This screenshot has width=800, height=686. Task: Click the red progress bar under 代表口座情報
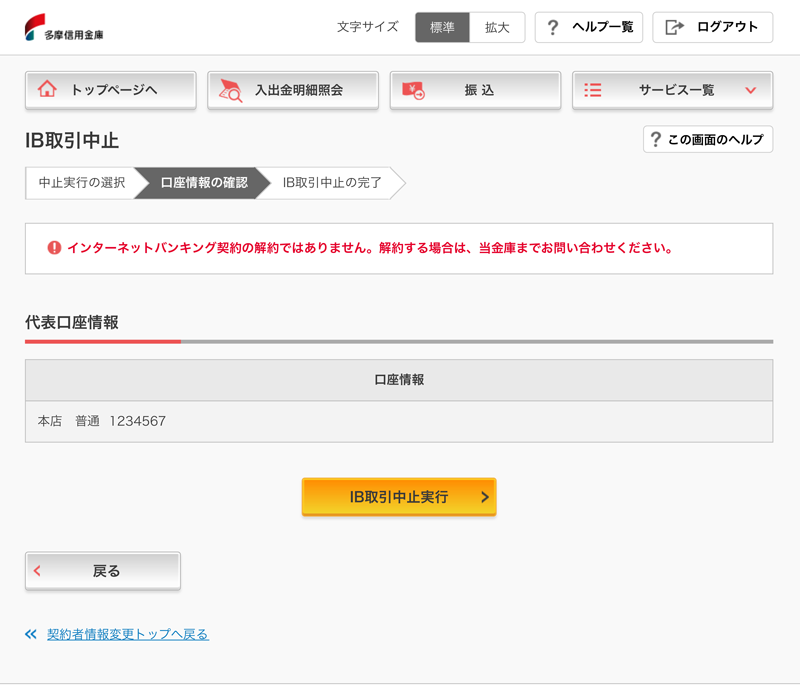(x=100, y=340)
